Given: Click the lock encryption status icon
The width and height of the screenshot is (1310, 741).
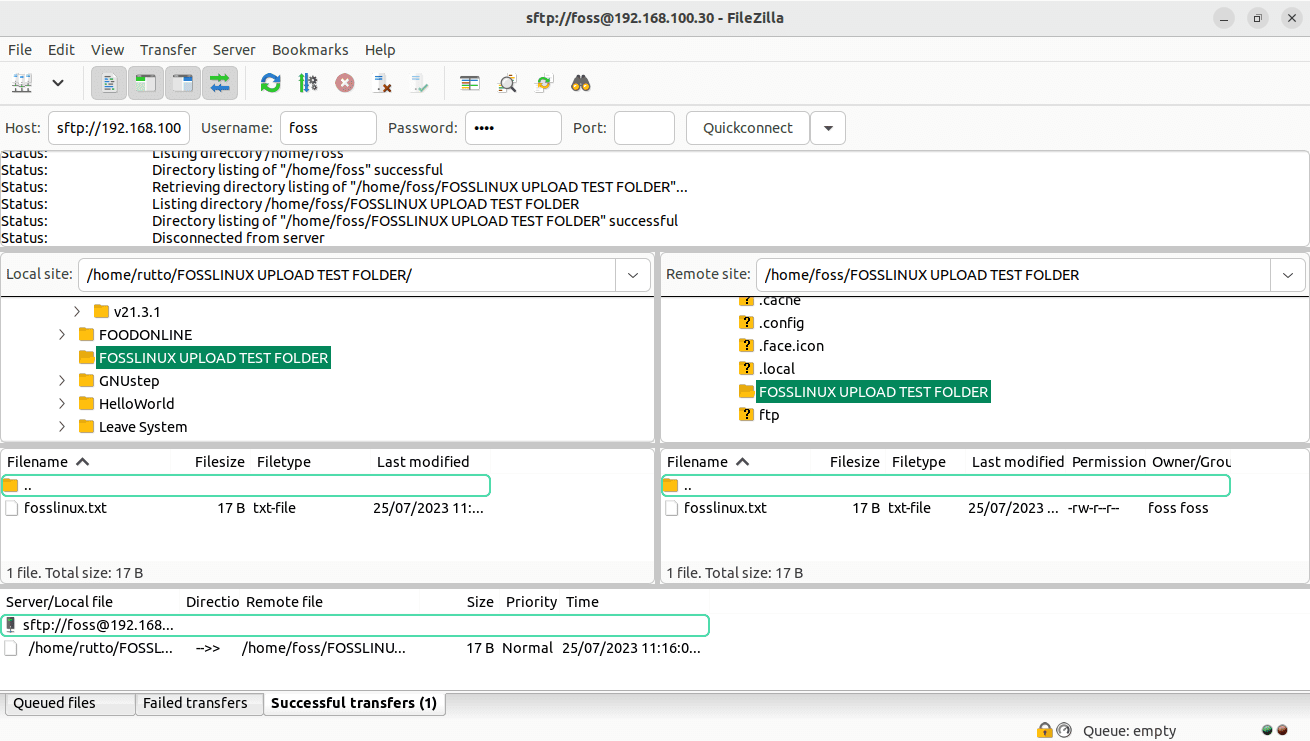Looking at the screenshot, I should point(1044,730).
